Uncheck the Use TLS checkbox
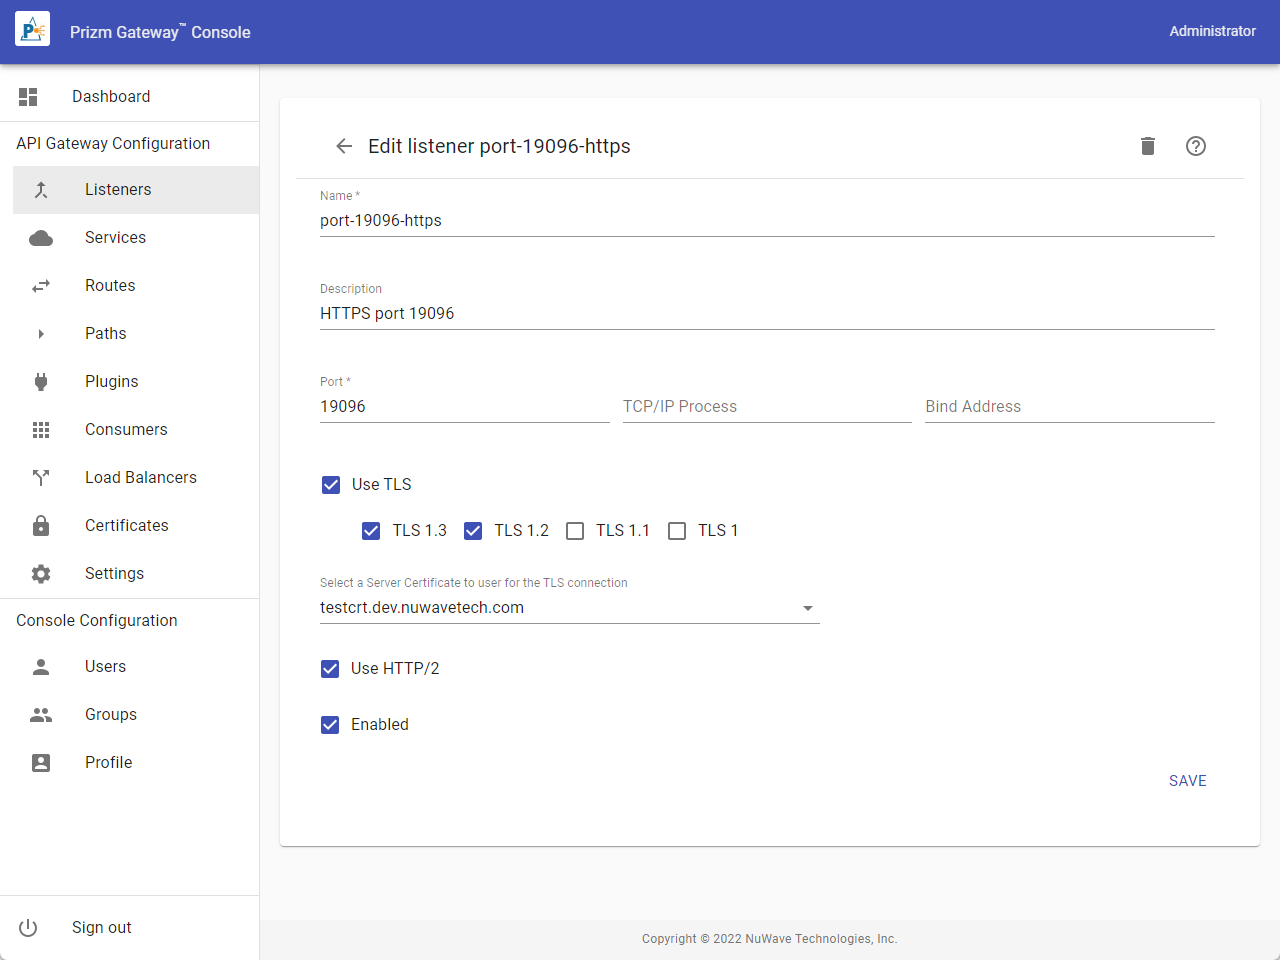 [x=331, y=485]
